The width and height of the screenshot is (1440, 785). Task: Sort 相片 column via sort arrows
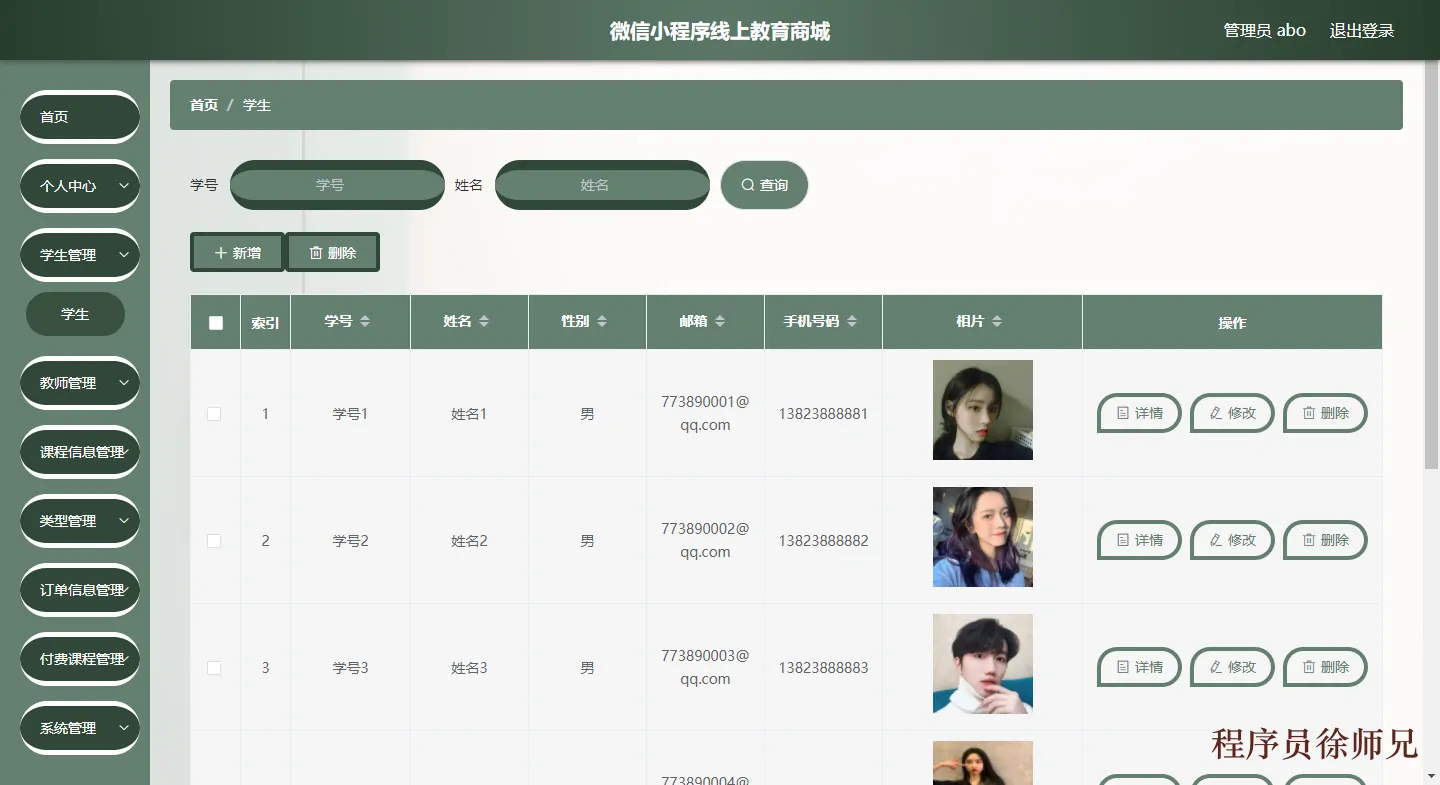(x=997, y=321)
